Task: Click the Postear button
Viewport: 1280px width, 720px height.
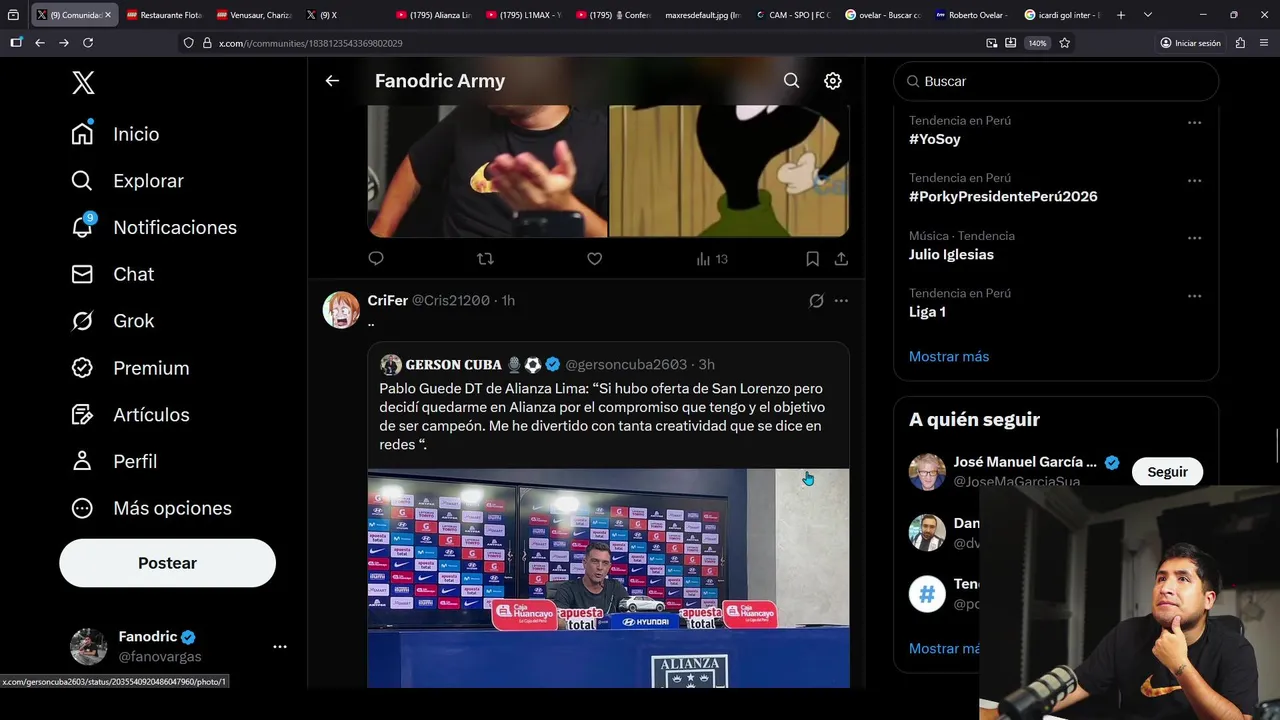Action: coord(167,563)
